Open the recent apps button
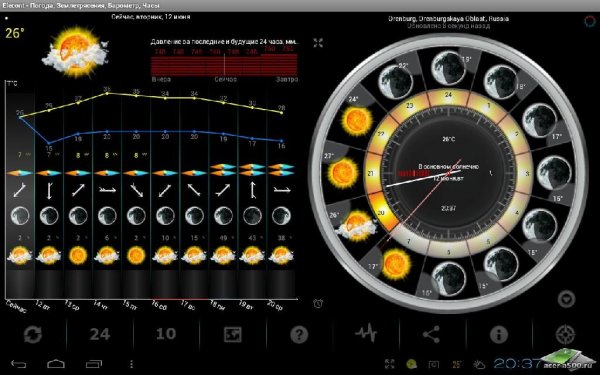The image size is (600, 375). click(x=93, y=364)
